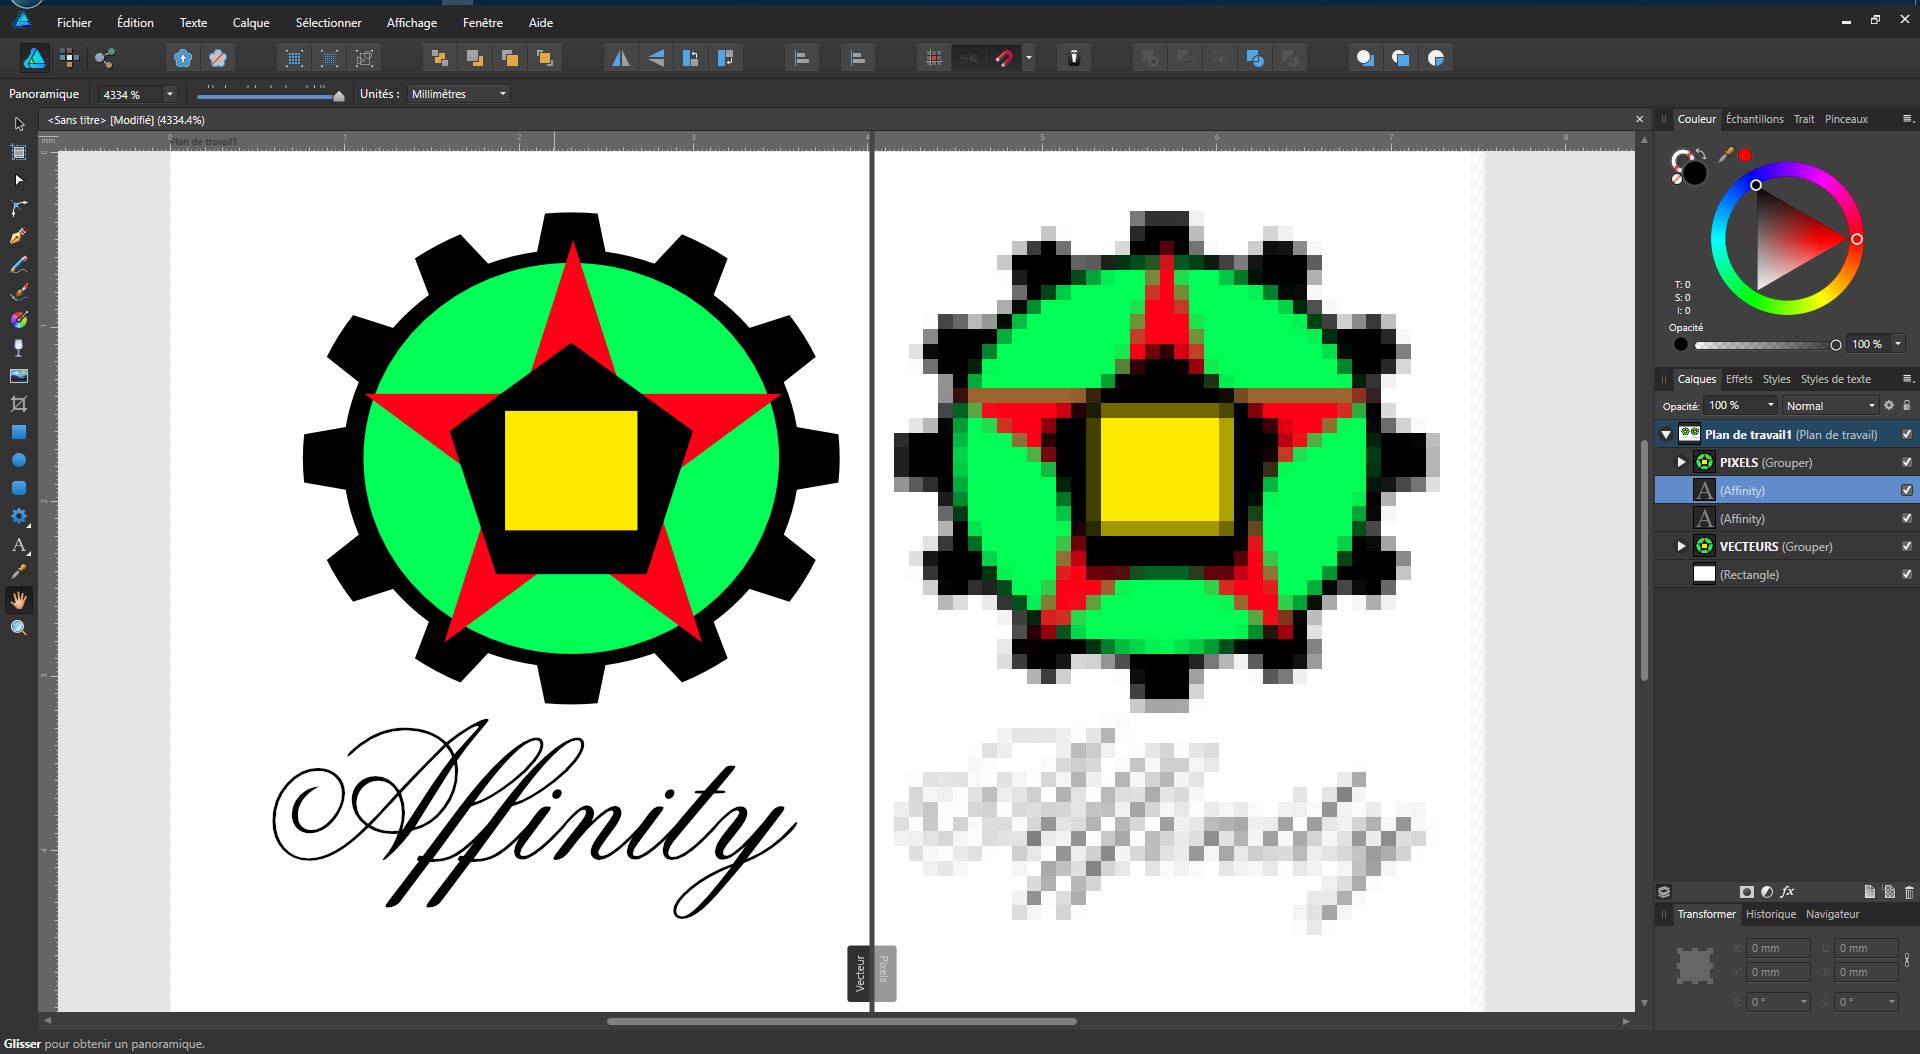
Task: Toggle visibility of (Rectangle) layer
Action: click(x=1906, y=574)
